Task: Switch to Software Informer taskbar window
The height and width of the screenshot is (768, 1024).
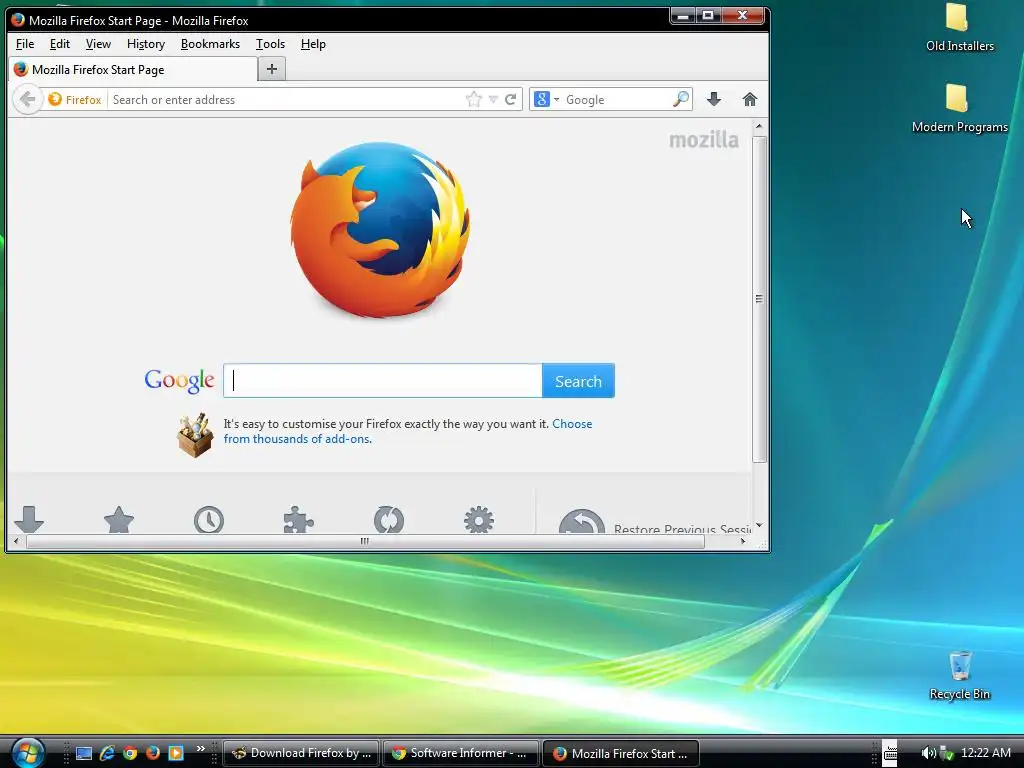Action: 461,753
